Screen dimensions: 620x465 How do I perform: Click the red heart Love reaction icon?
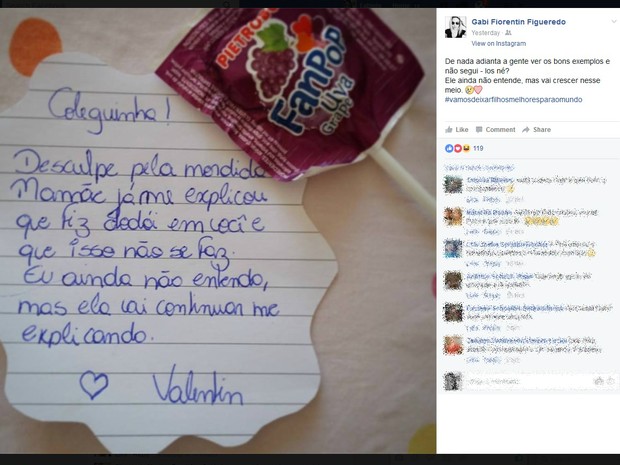[x=457, y=148]
